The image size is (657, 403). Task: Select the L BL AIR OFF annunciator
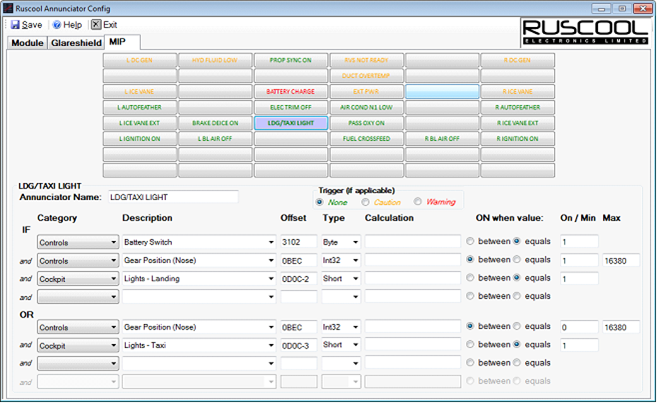pyautogui.click(x=215, y=139)
